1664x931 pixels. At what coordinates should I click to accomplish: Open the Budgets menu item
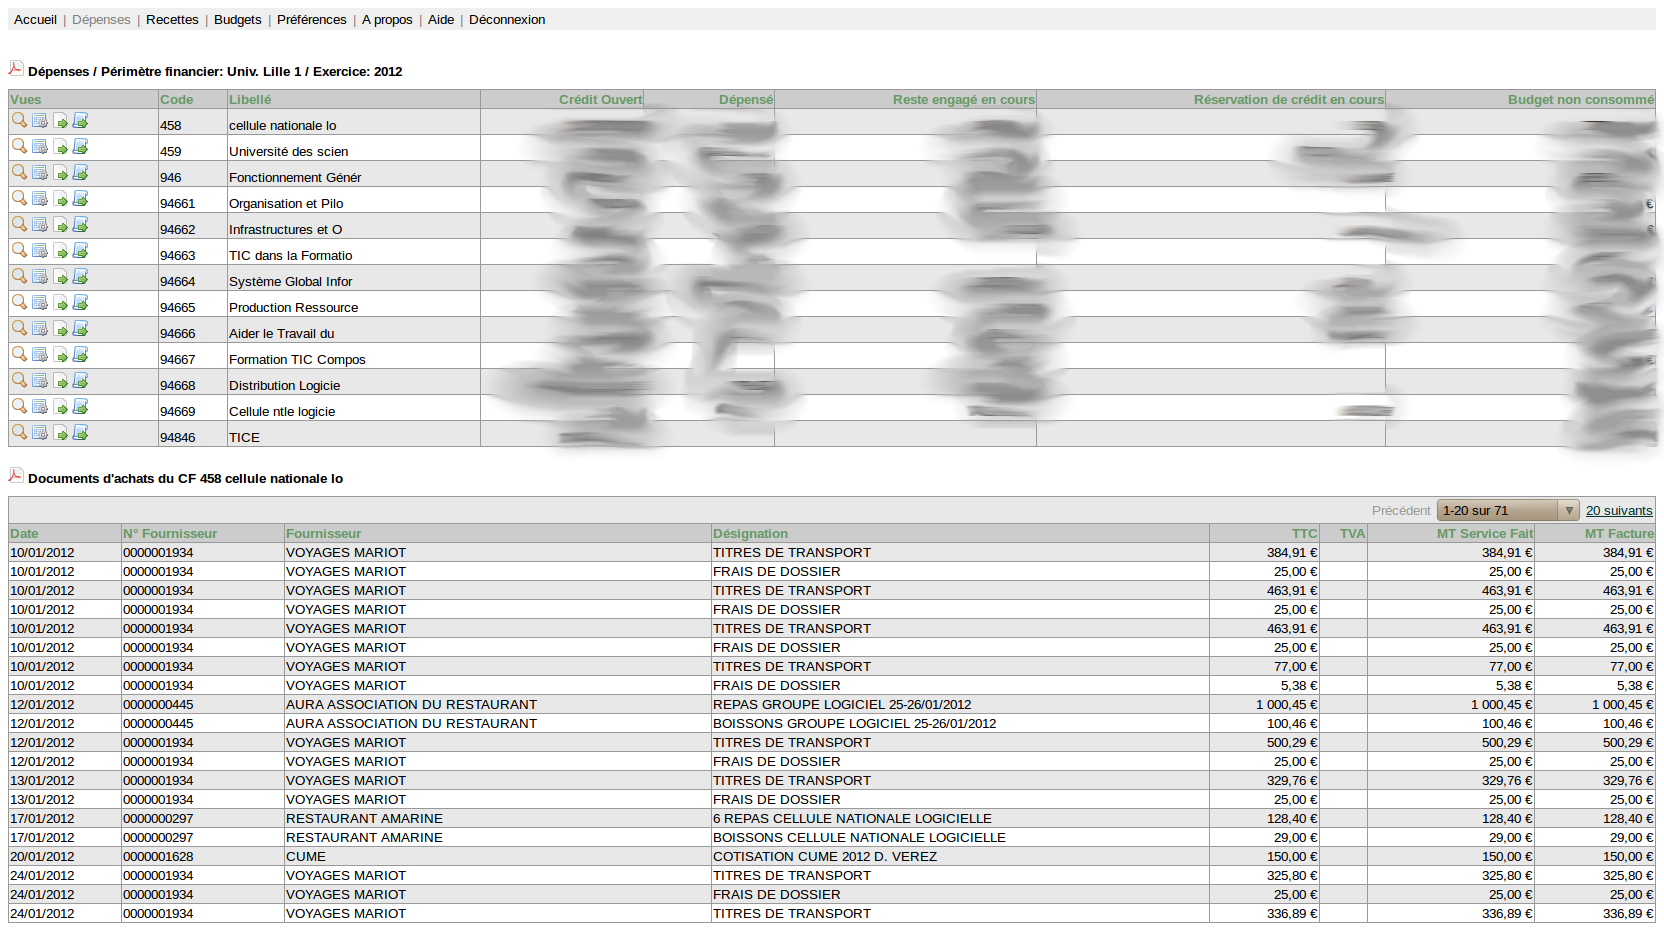tap(237, 20)
